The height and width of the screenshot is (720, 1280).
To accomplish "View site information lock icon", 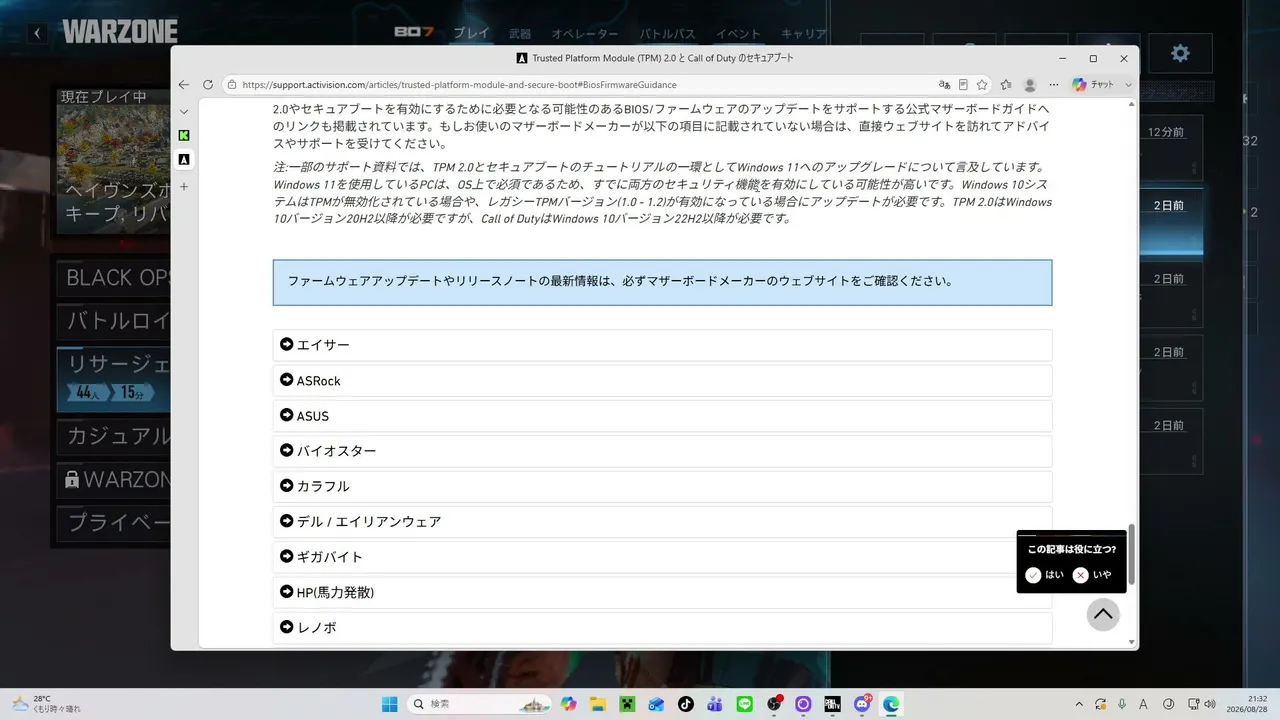I will tap(232, 85).
